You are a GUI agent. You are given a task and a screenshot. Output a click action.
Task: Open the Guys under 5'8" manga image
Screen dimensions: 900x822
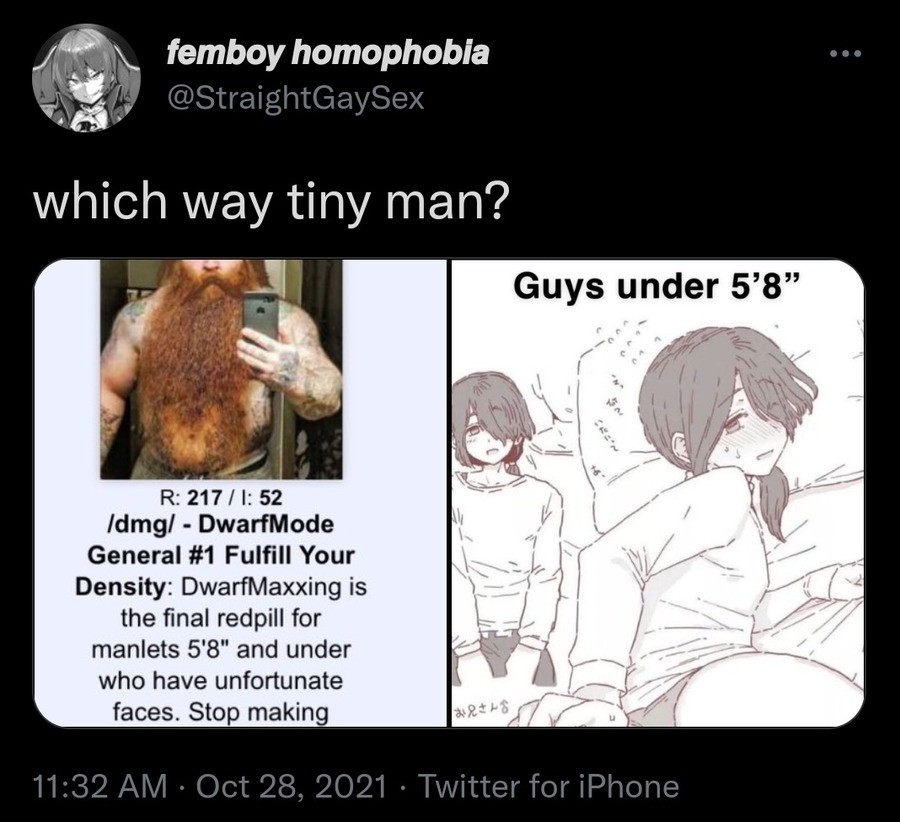(x=658, y=493)
